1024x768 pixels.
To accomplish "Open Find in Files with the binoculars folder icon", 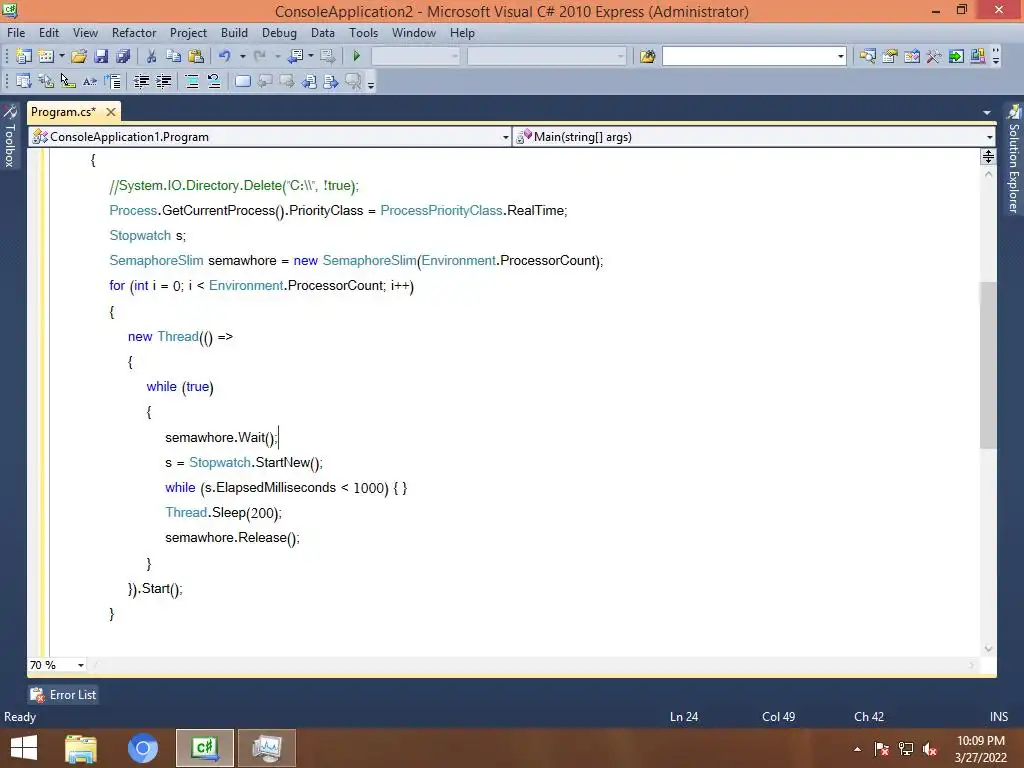I will tap(647, 56).
